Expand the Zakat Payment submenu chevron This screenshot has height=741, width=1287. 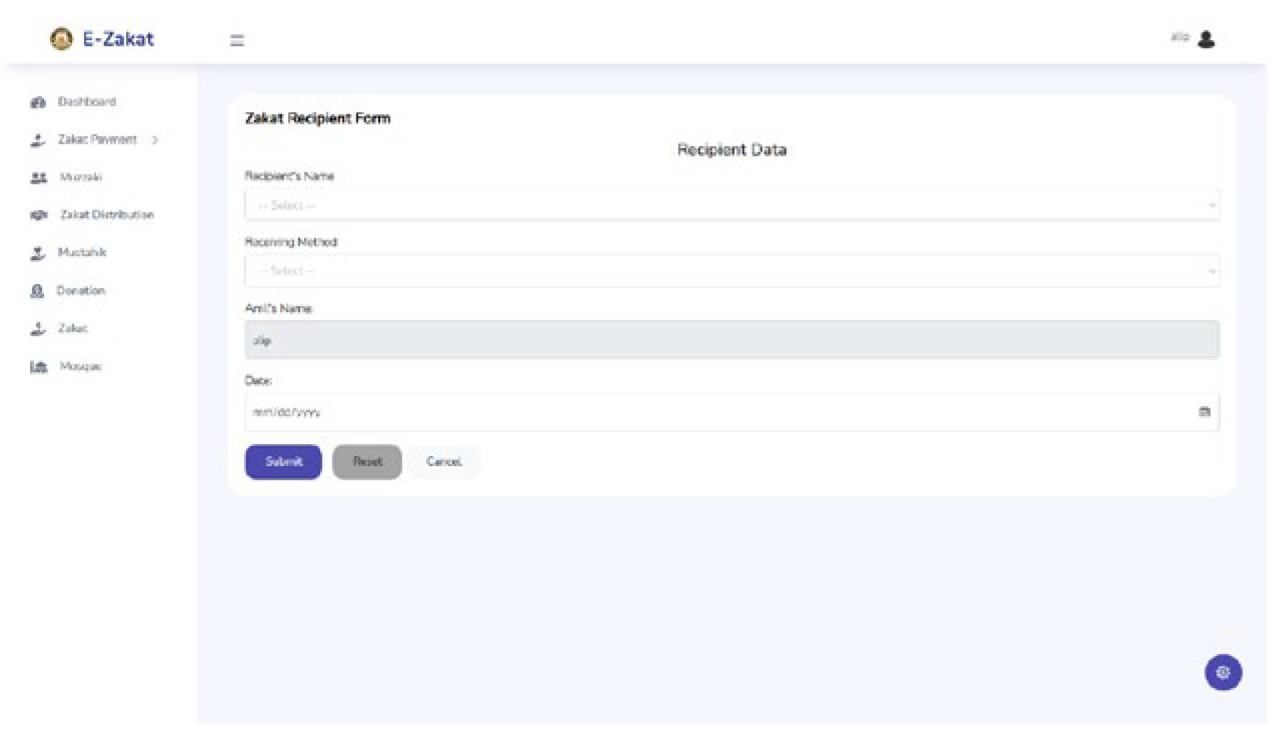(153, 140)
